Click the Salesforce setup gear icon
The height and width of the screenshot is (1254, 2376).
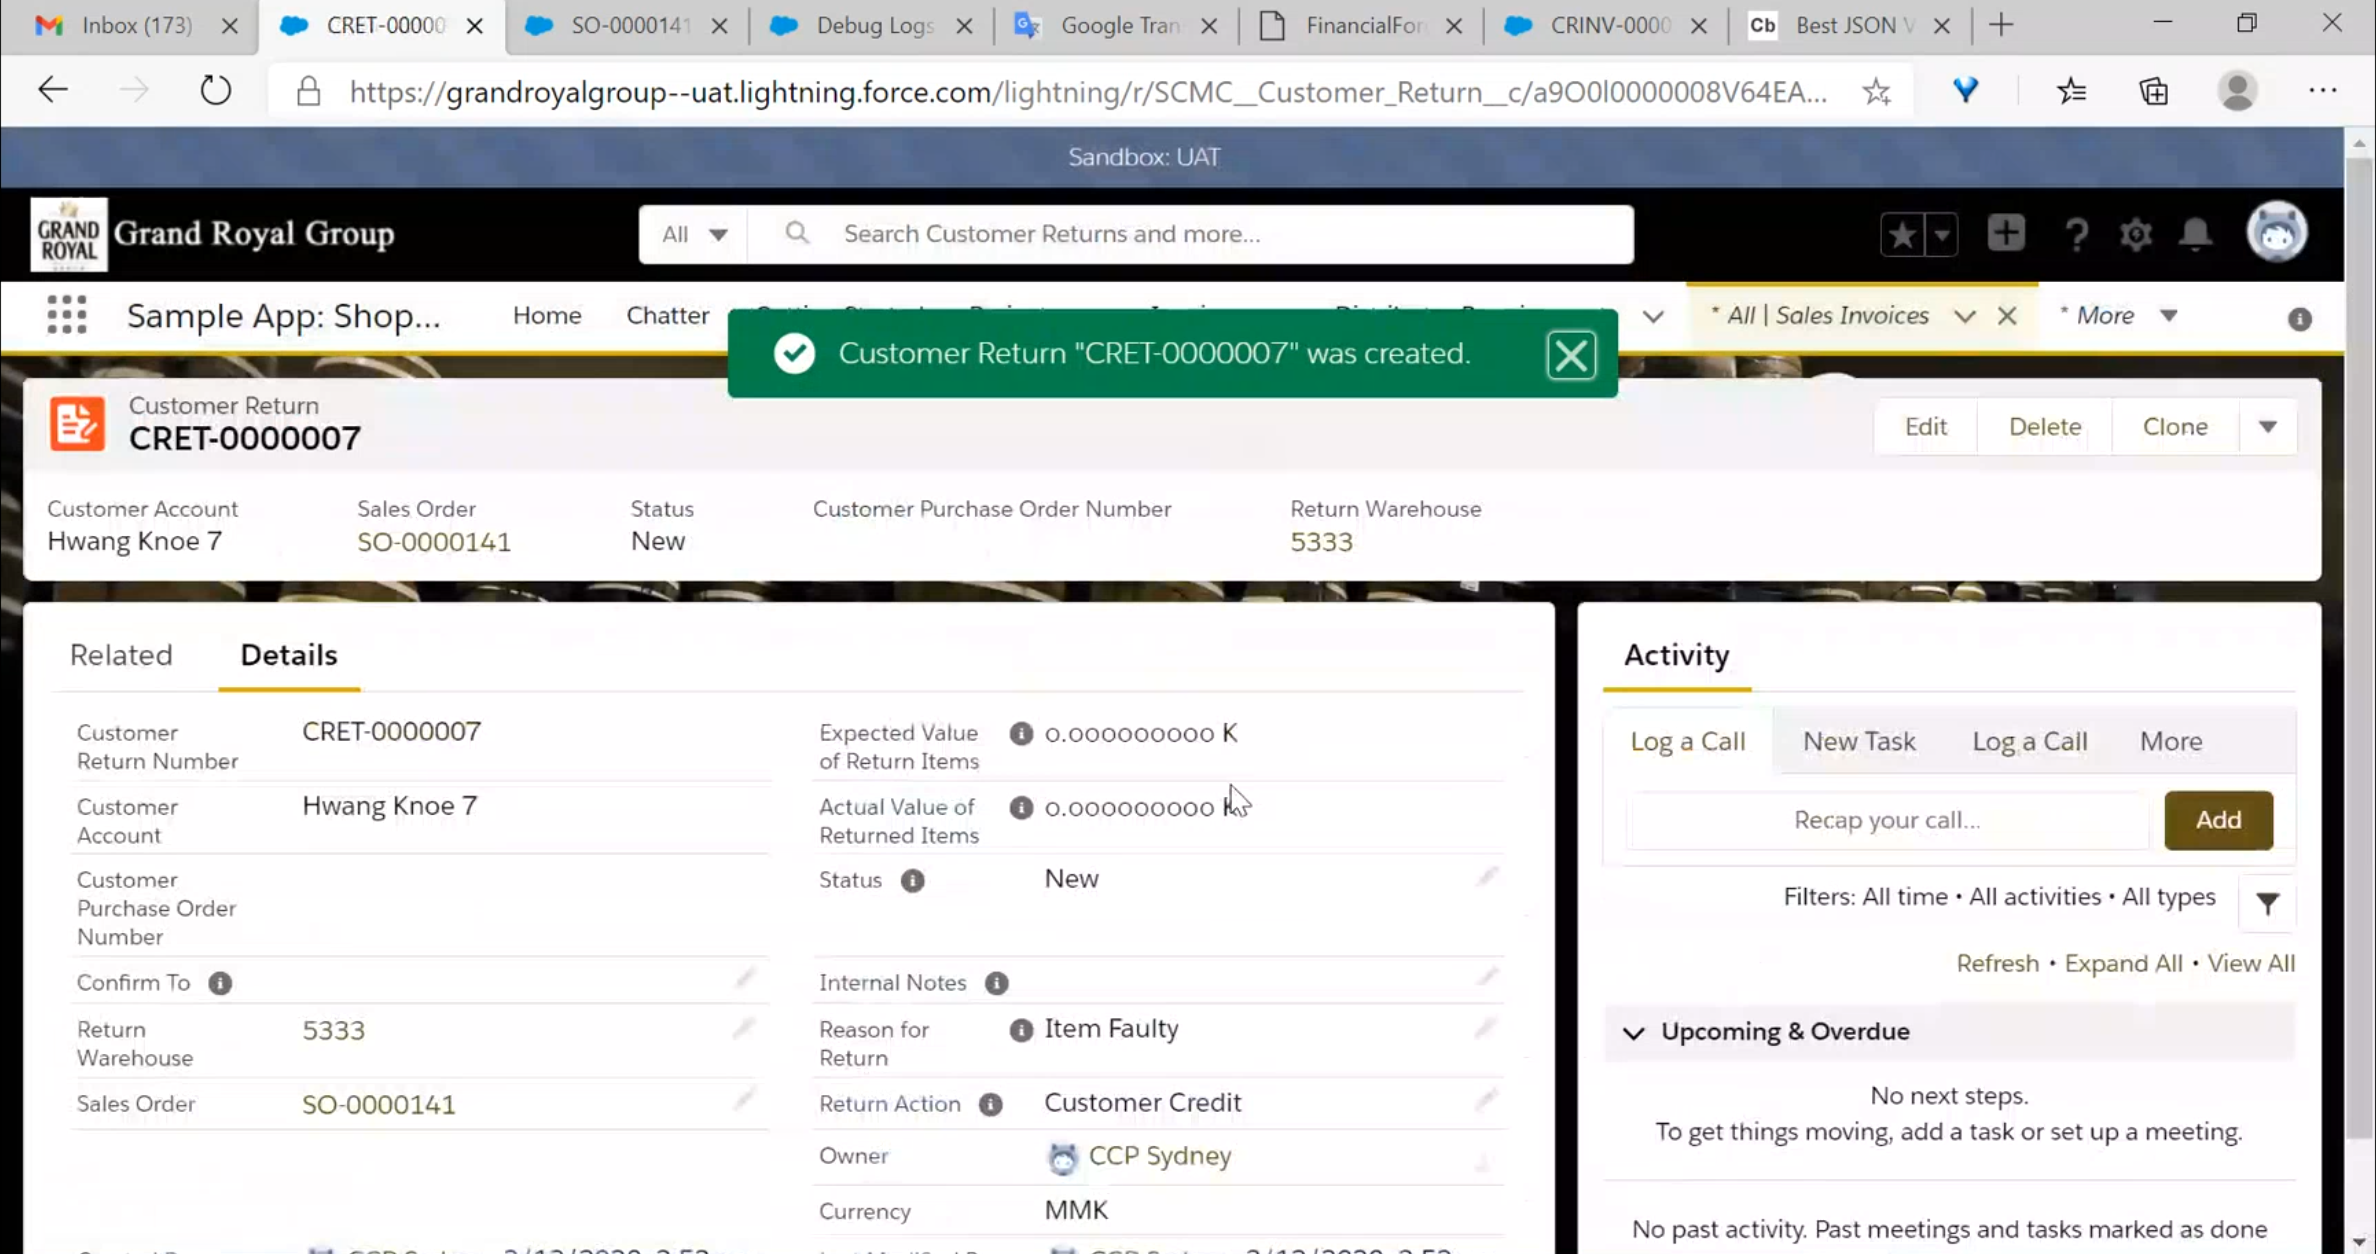coord(2135,234)
